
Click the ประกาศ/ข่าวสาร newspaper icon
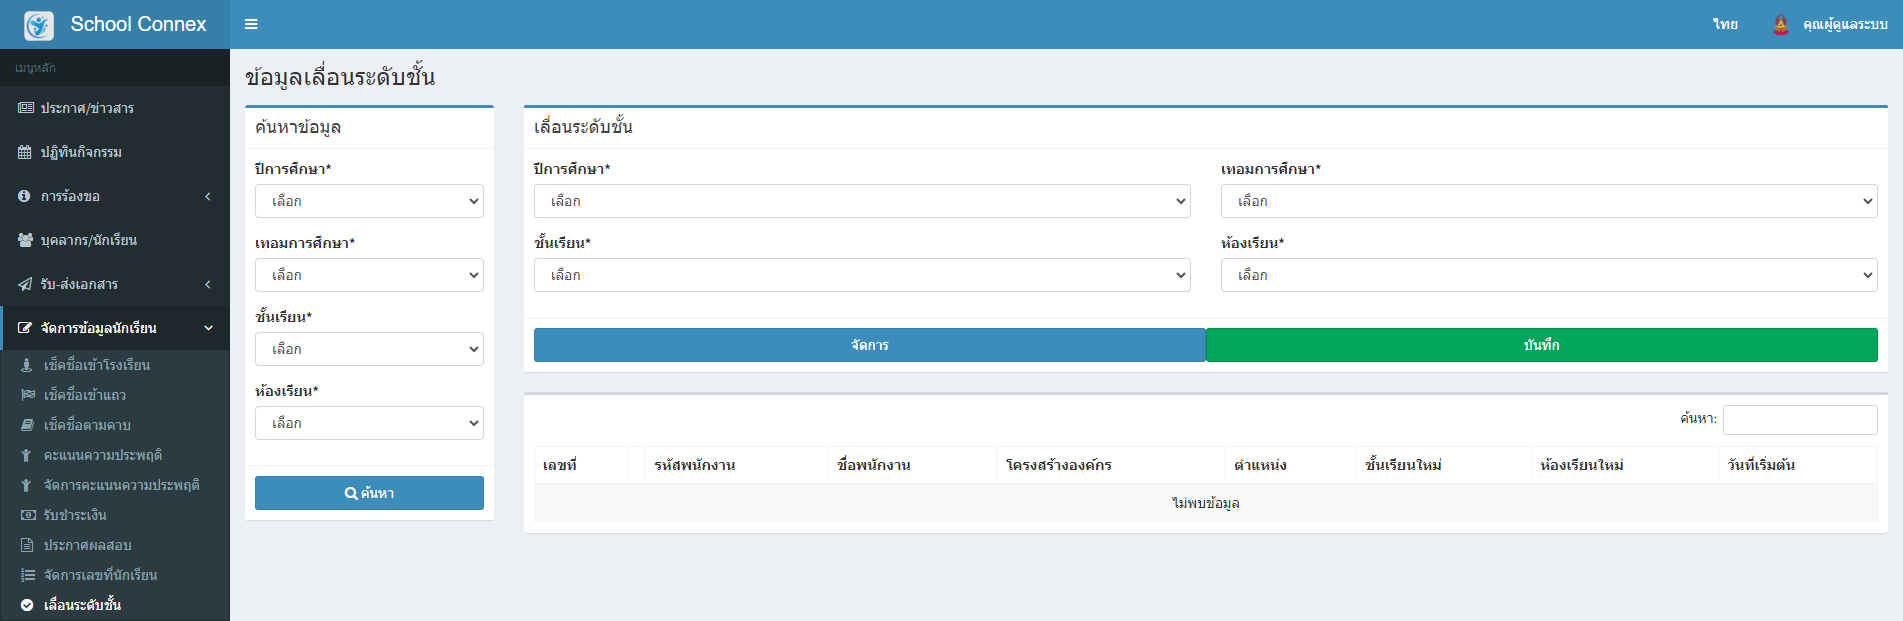coord(26,108)
